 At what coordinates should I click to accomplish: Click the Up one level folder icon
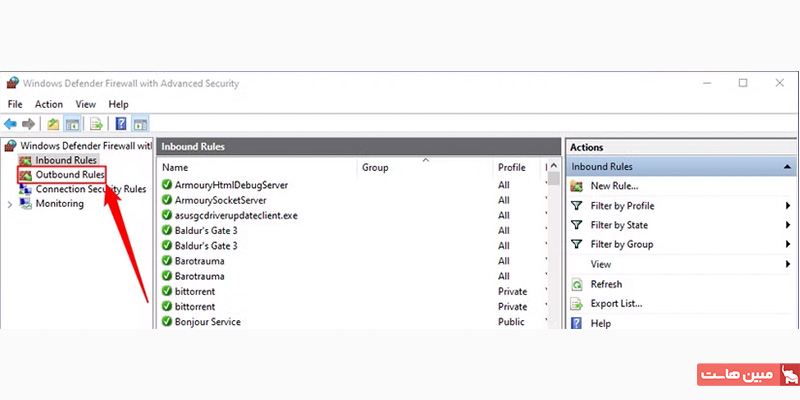point(53,123)
